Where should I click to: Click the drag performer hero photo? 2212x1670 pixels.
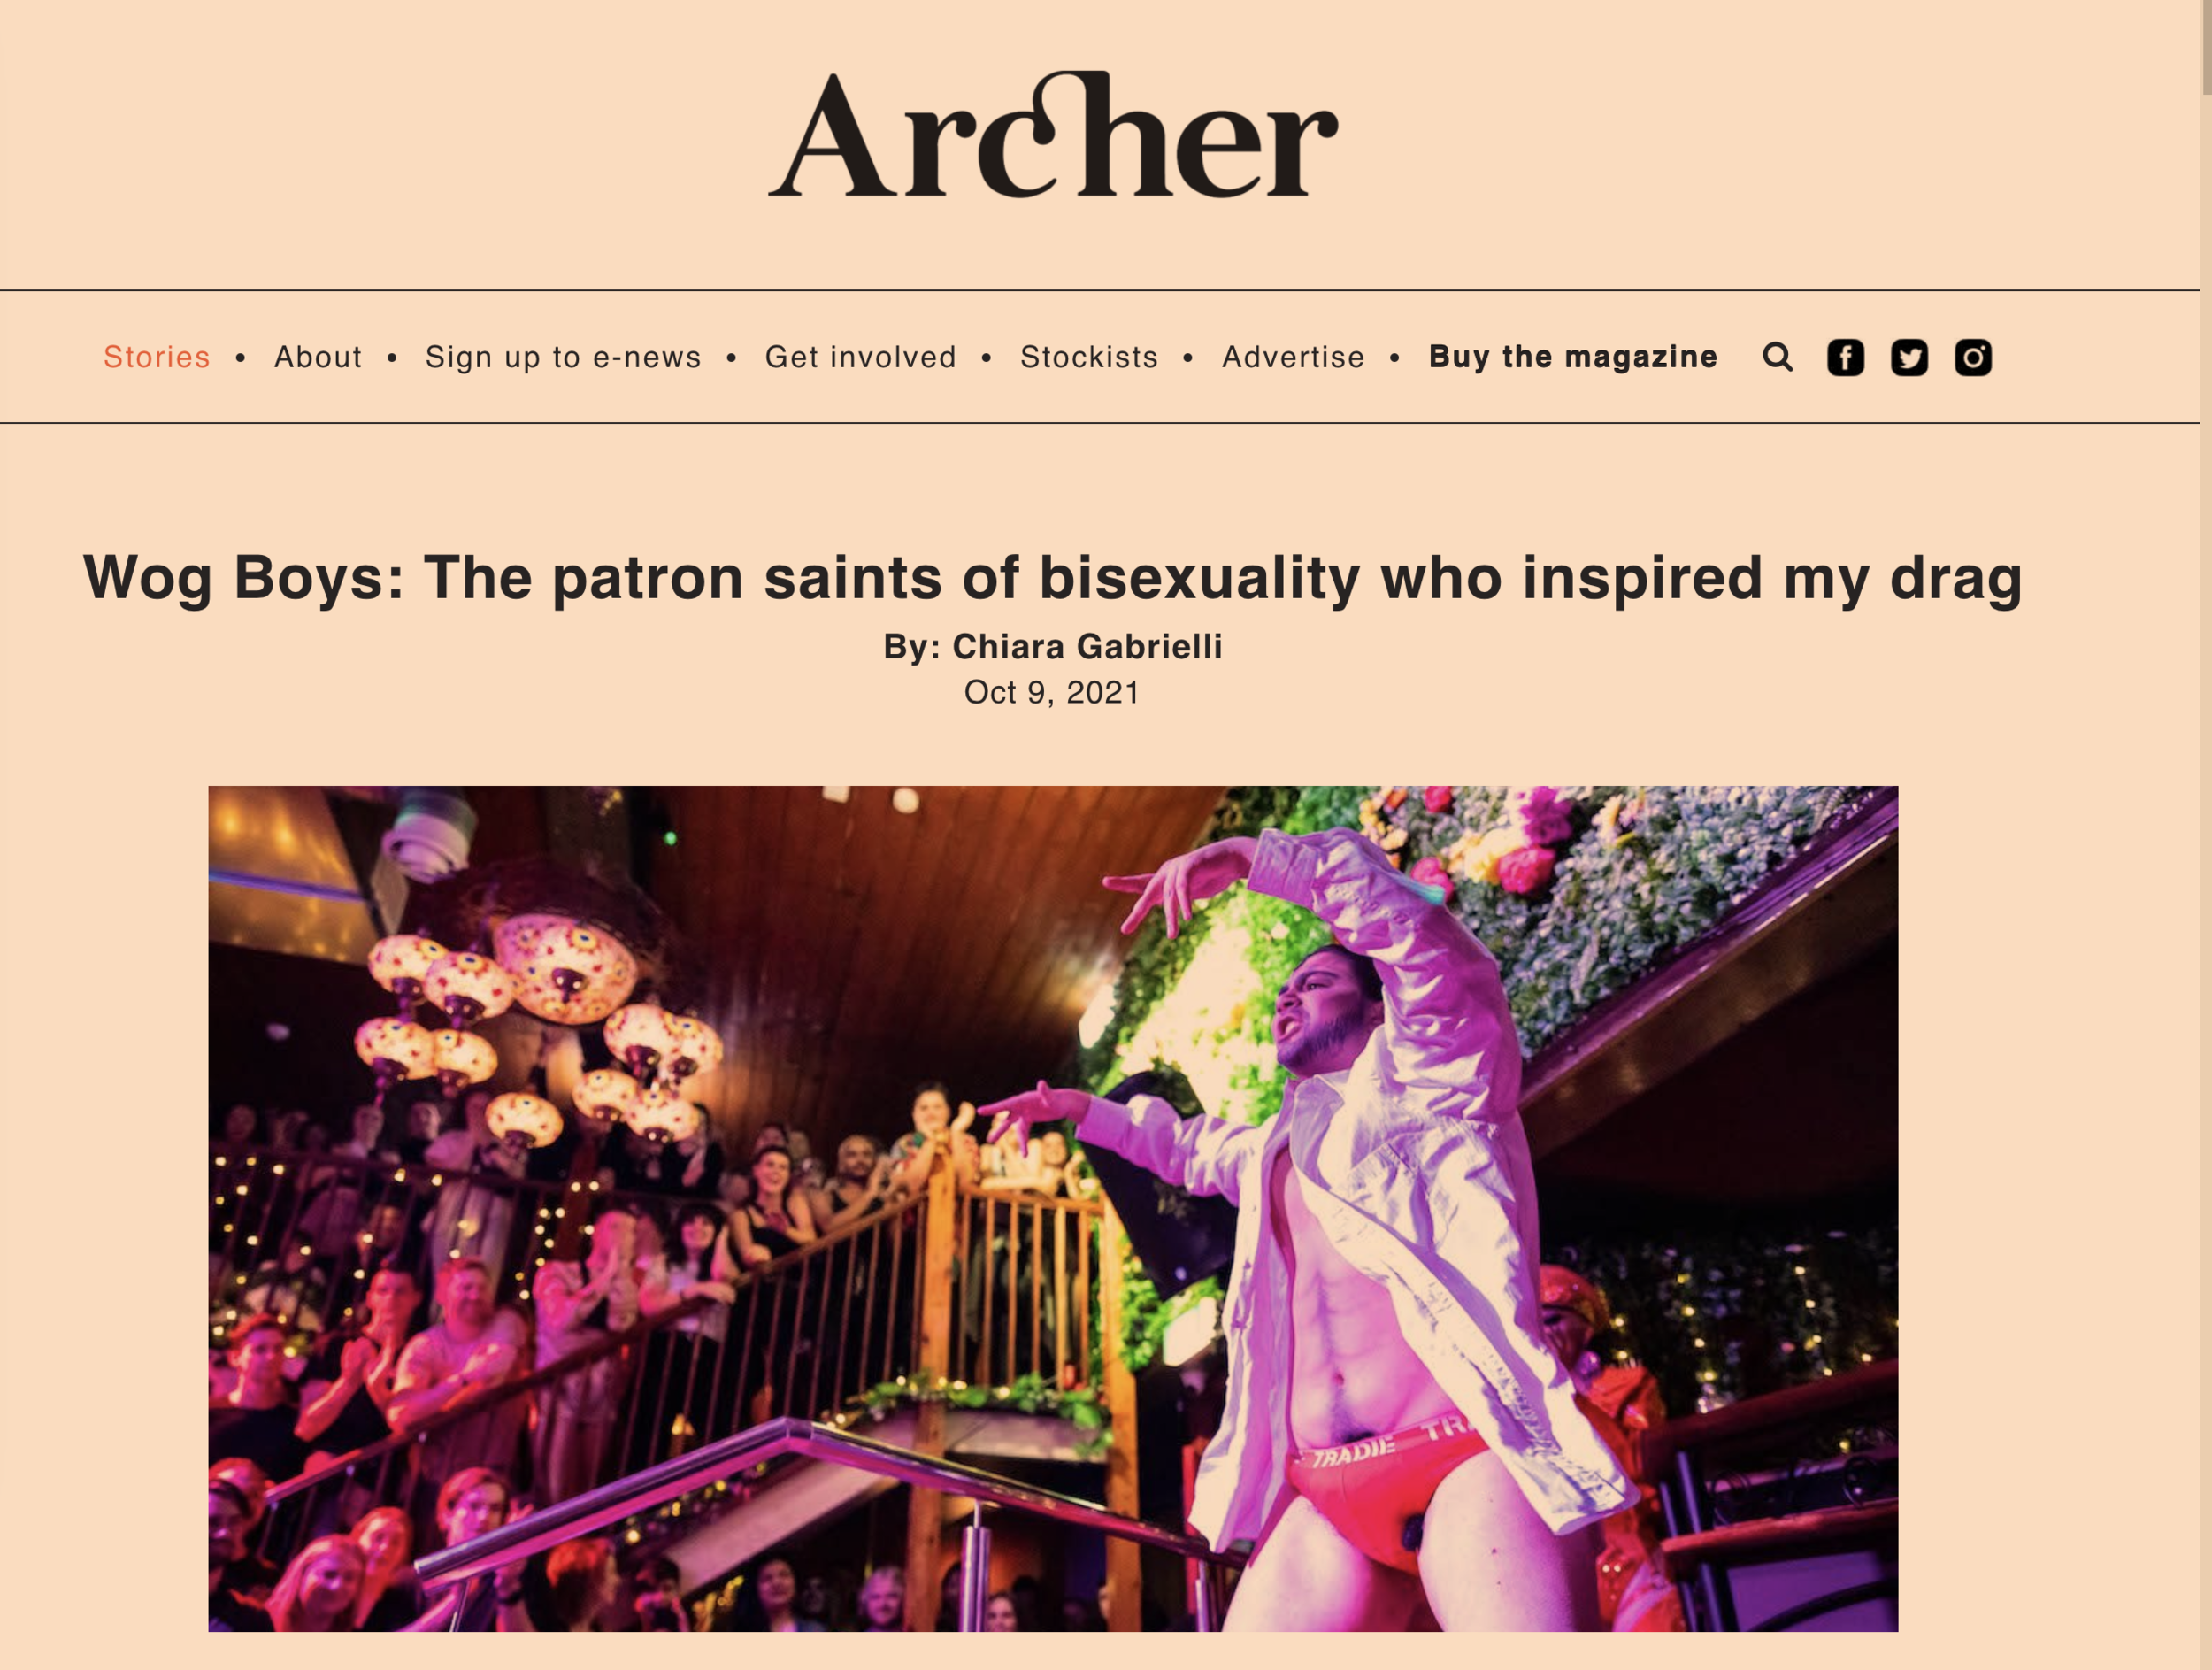(1053, 1209)
